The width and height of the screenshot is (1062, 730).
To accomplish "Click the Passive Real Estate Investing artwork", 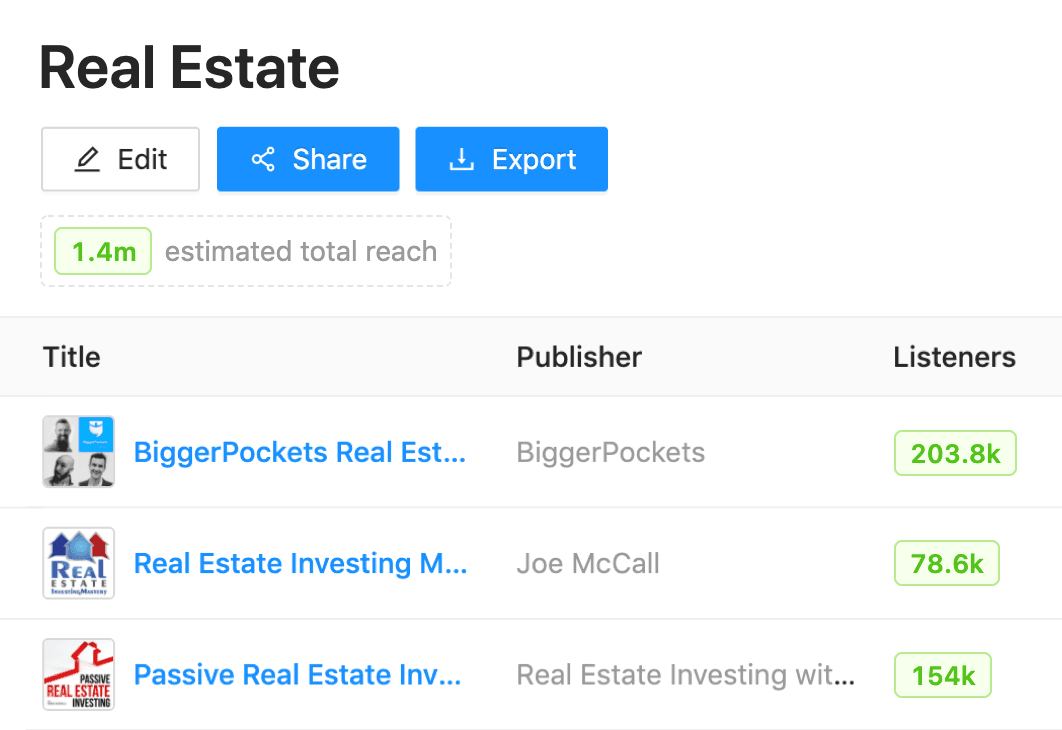I will click(x=78, y=674).
